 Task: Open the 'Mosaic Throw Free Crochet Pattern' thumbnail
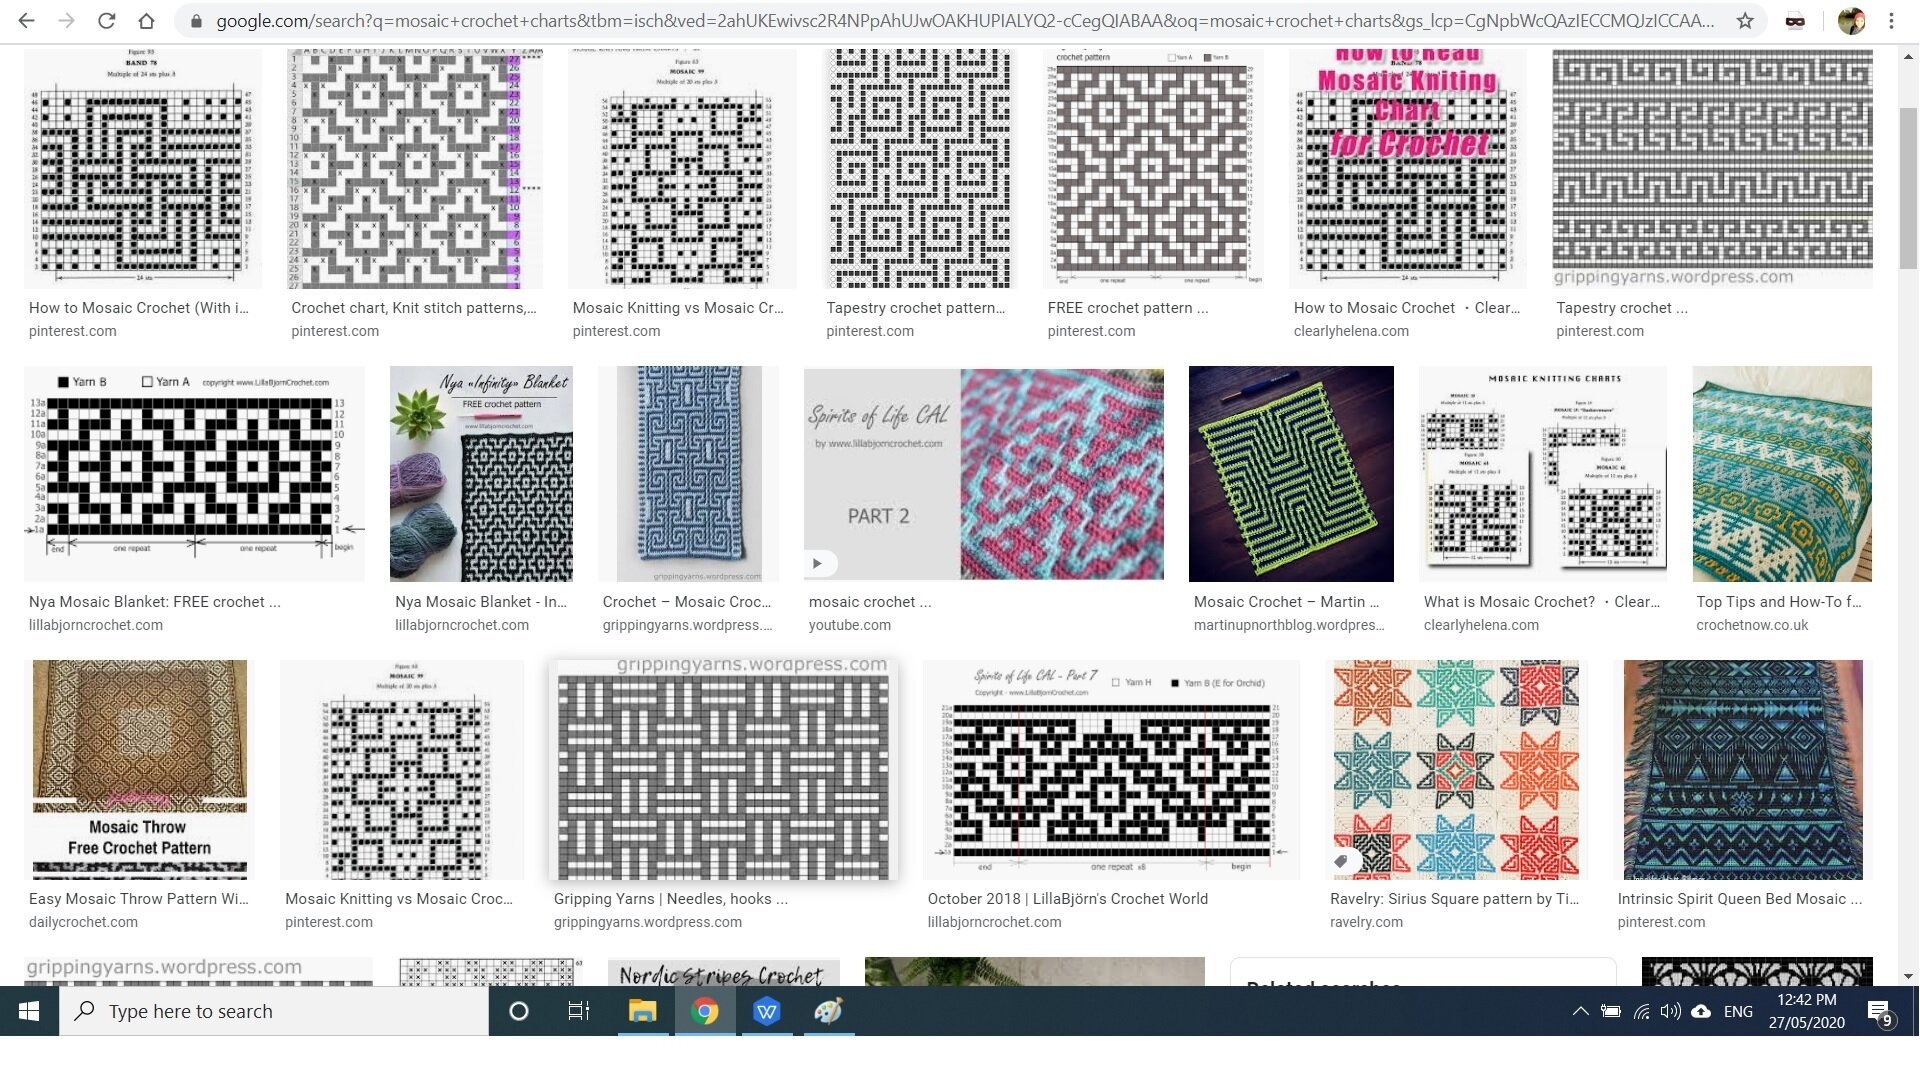tap(140, 770)
